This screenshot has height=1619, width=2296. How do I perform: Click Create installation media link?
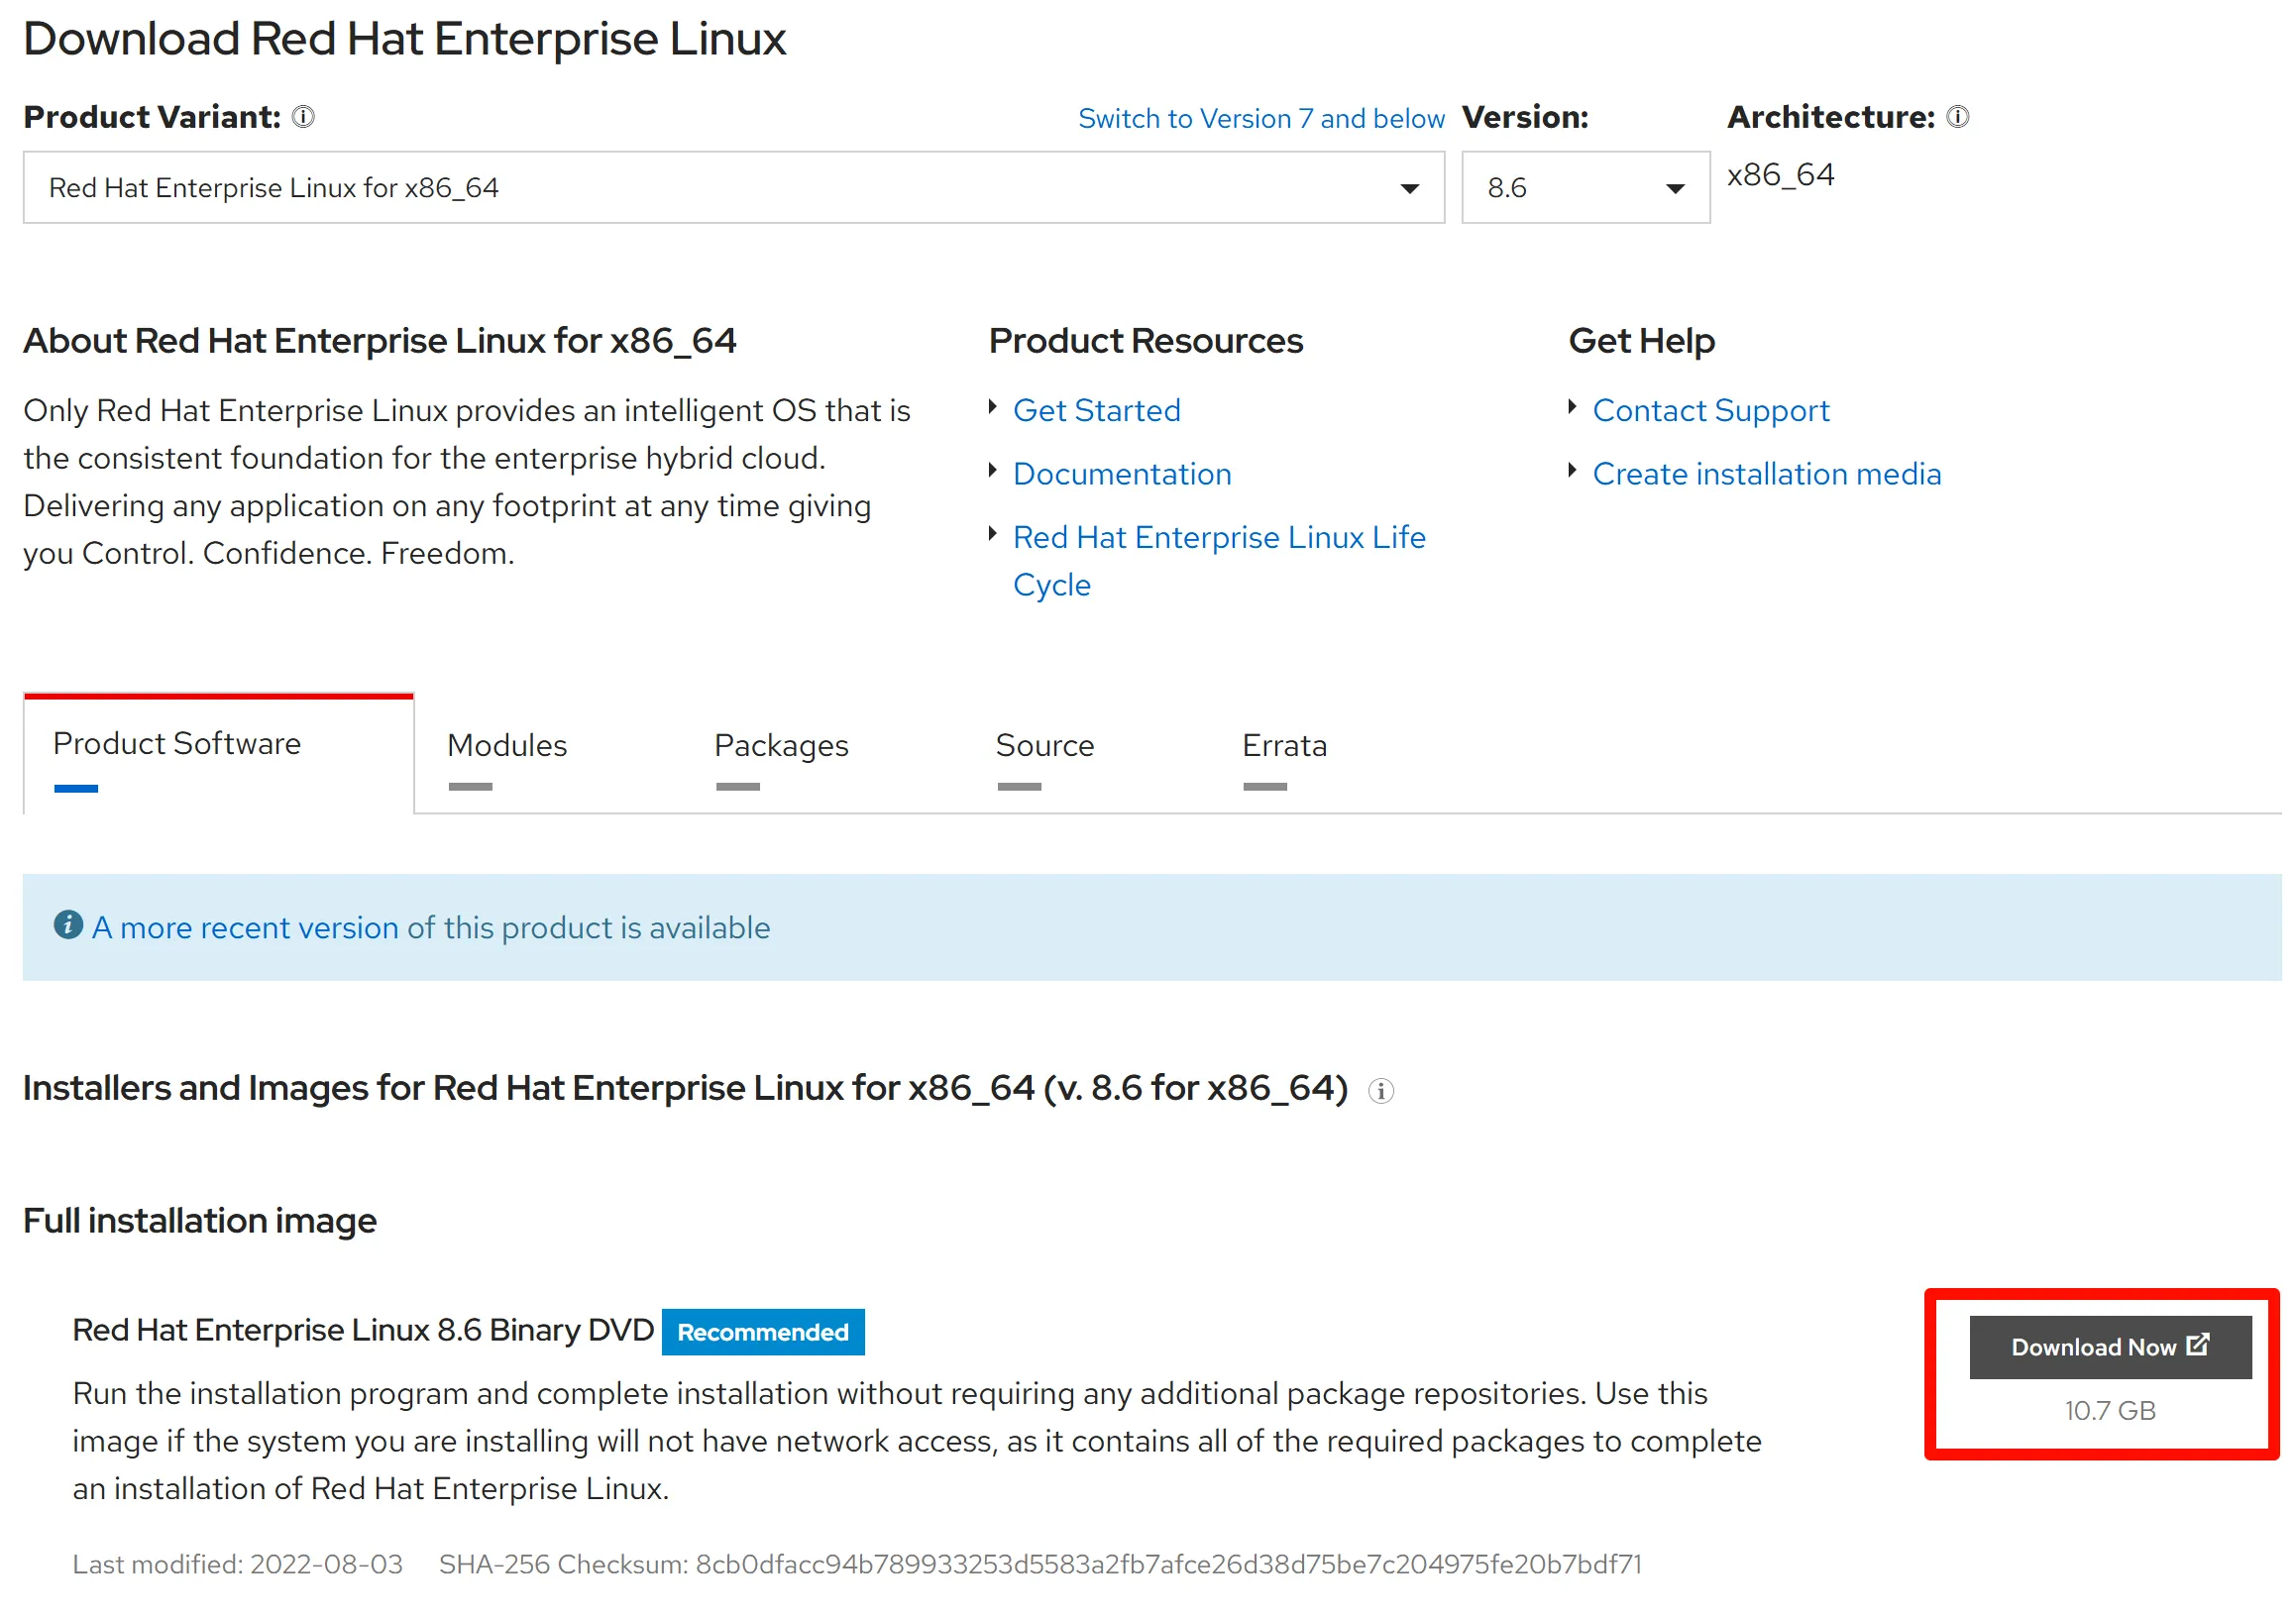click(x=1767, y=474)
